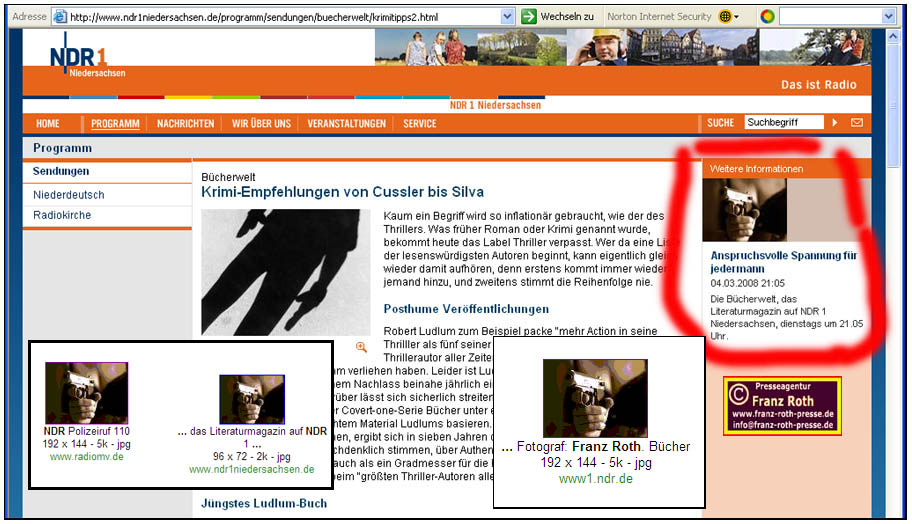Open the PROGRAMM navigation item
This screenshot has width=912, height=524.
click(x=115, y=123)
